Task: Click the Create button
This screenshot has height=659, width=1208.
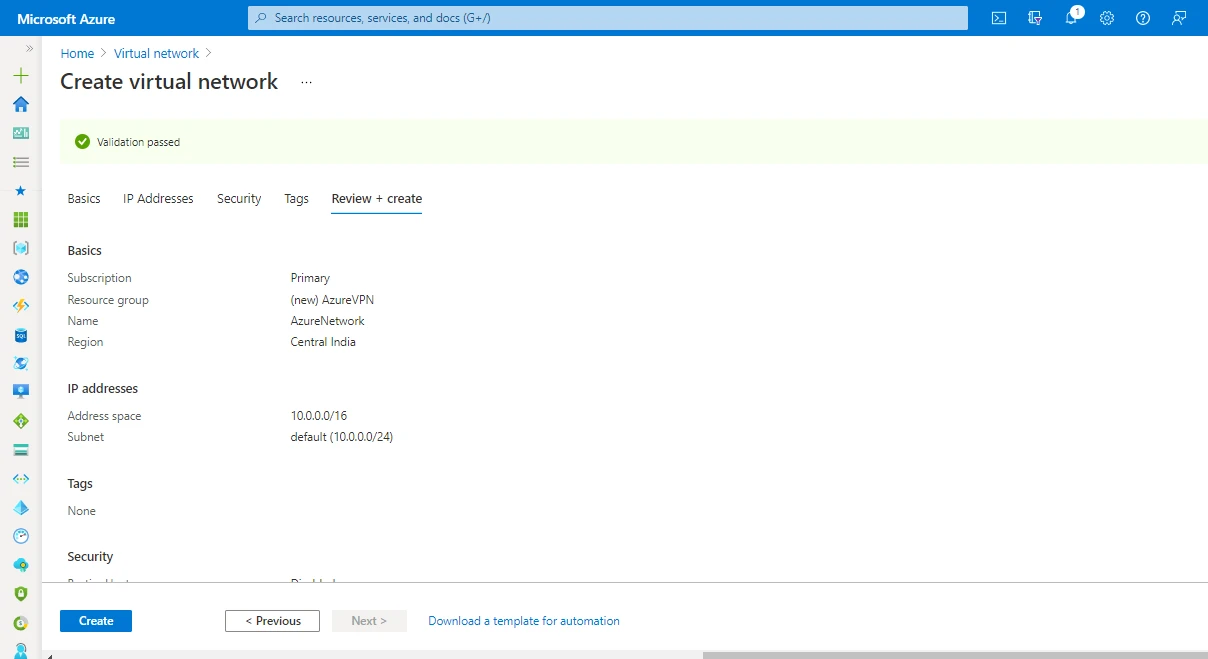Action: pyautogui.click(x=95, y=620)
